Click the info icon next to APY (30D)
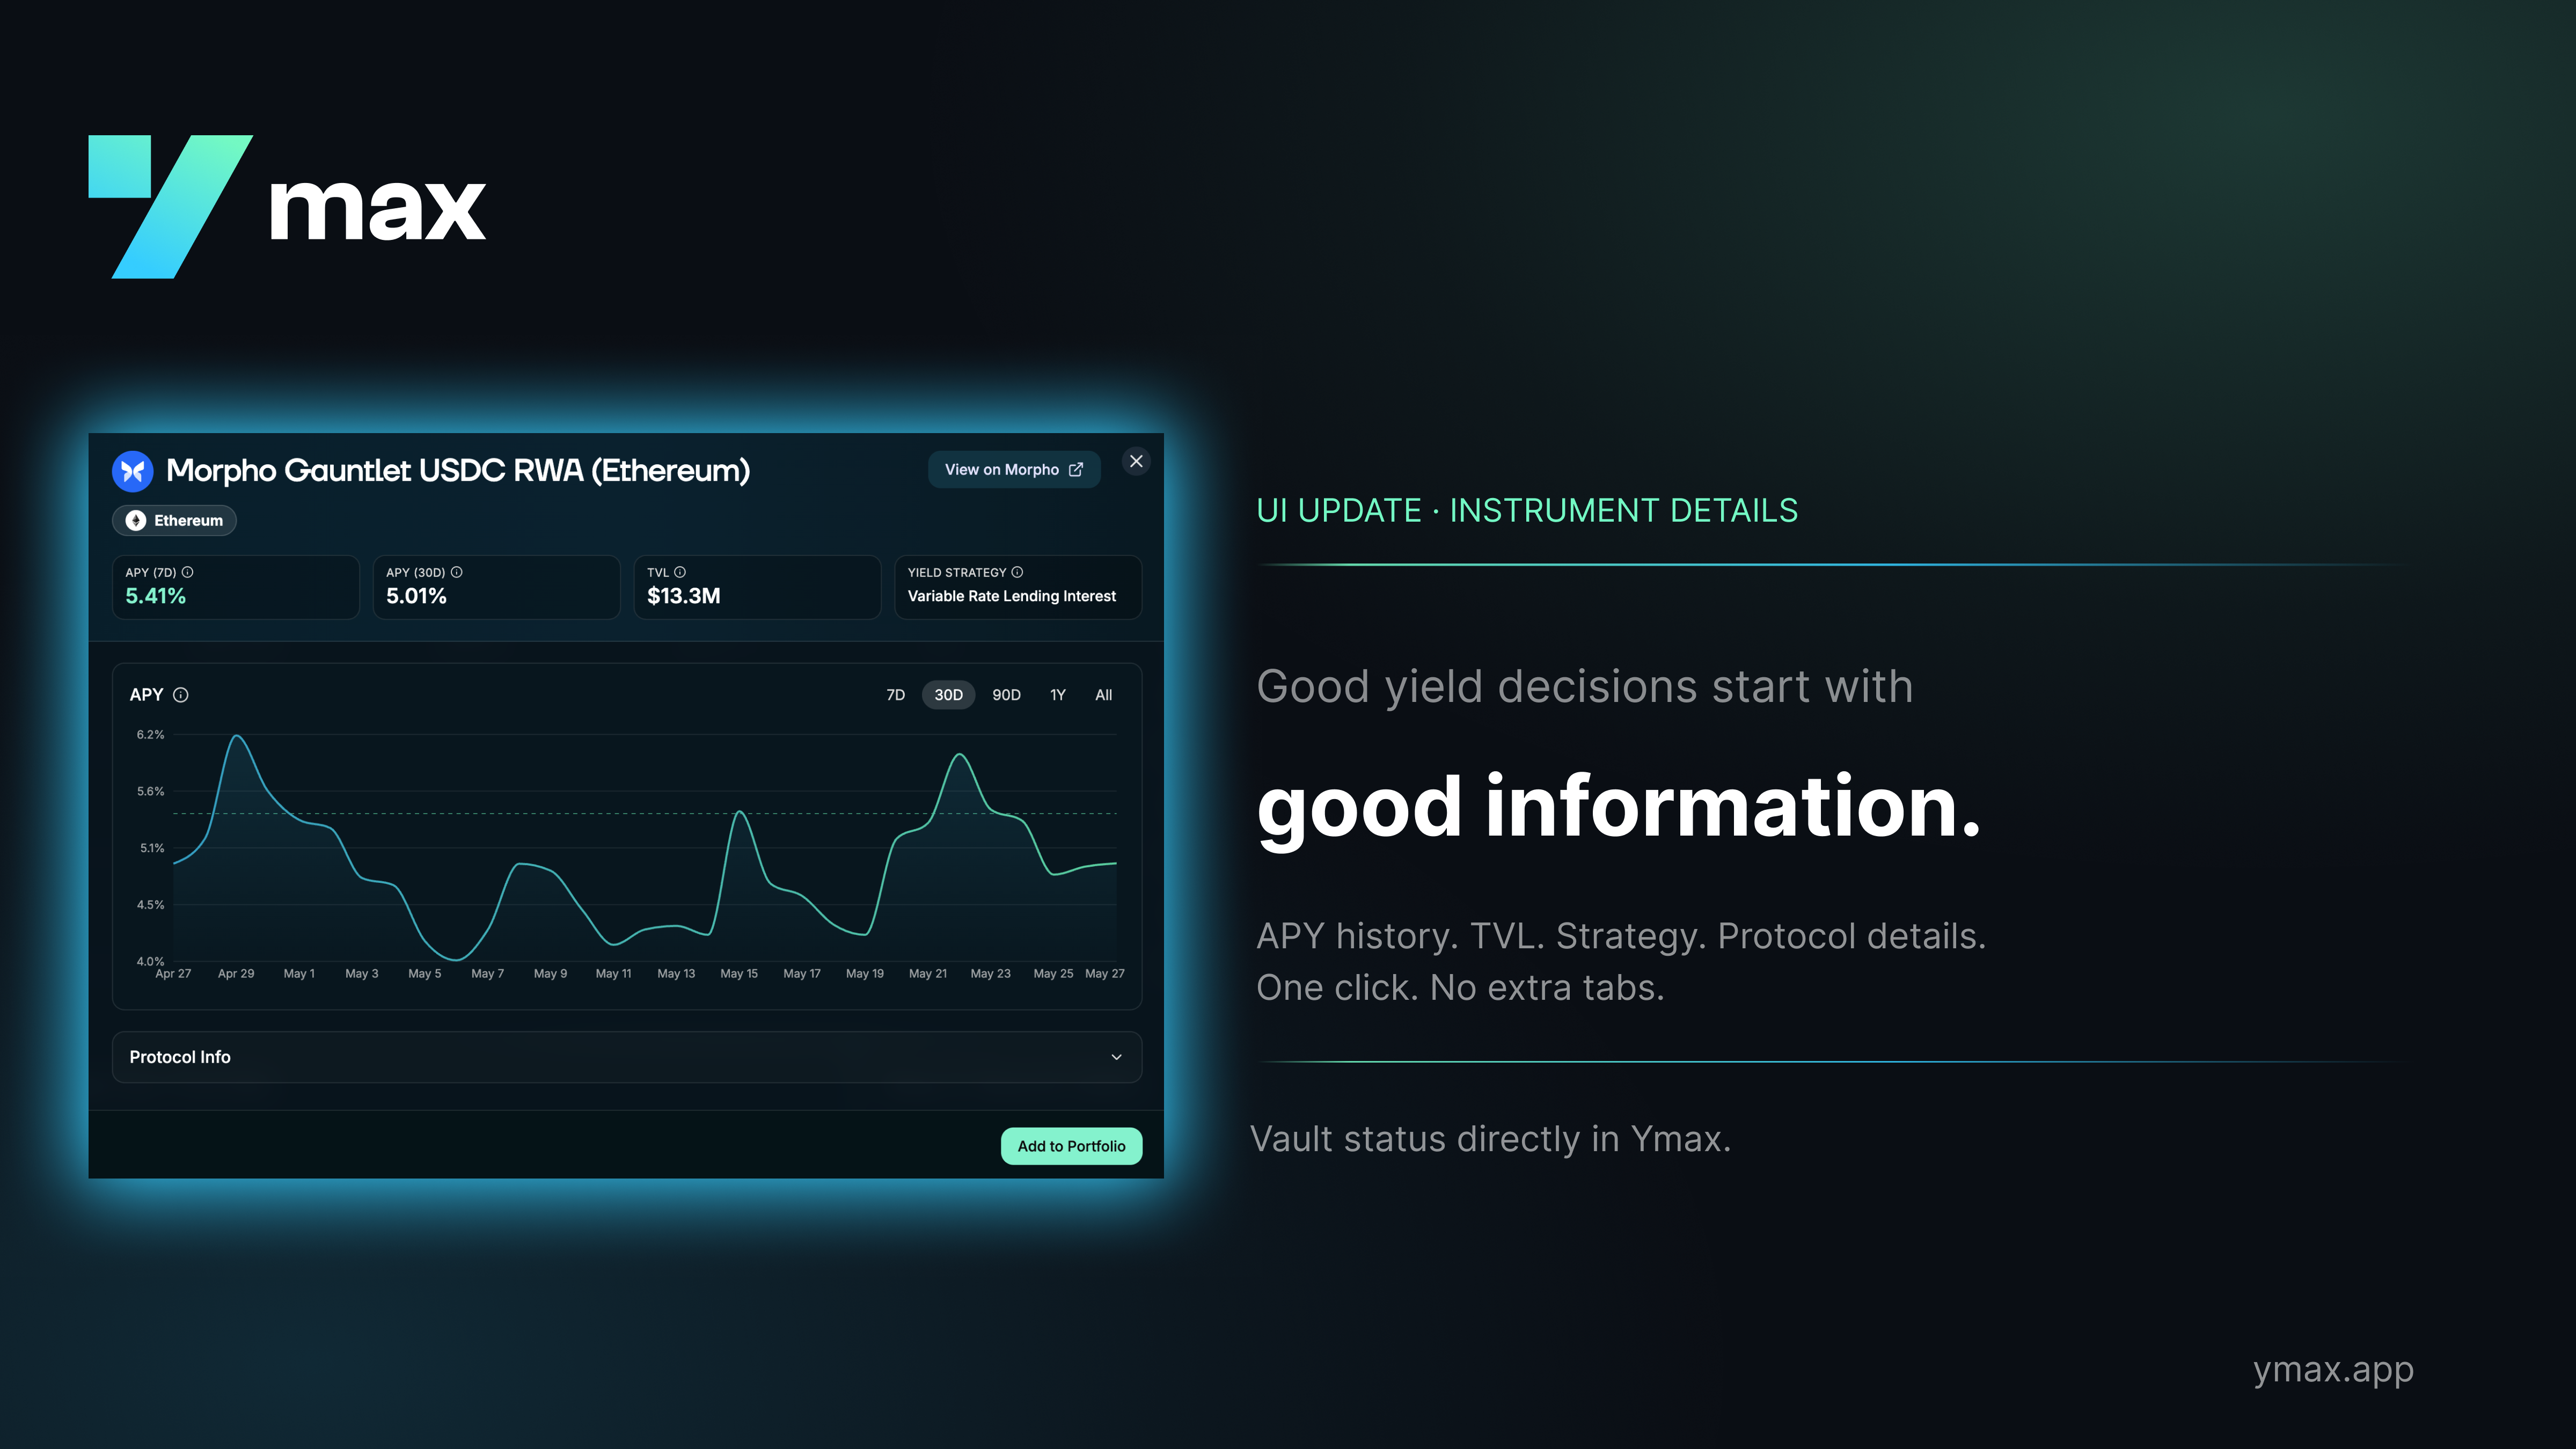The height and width of the screenshot is (1449, 2576). pos(456,572)
